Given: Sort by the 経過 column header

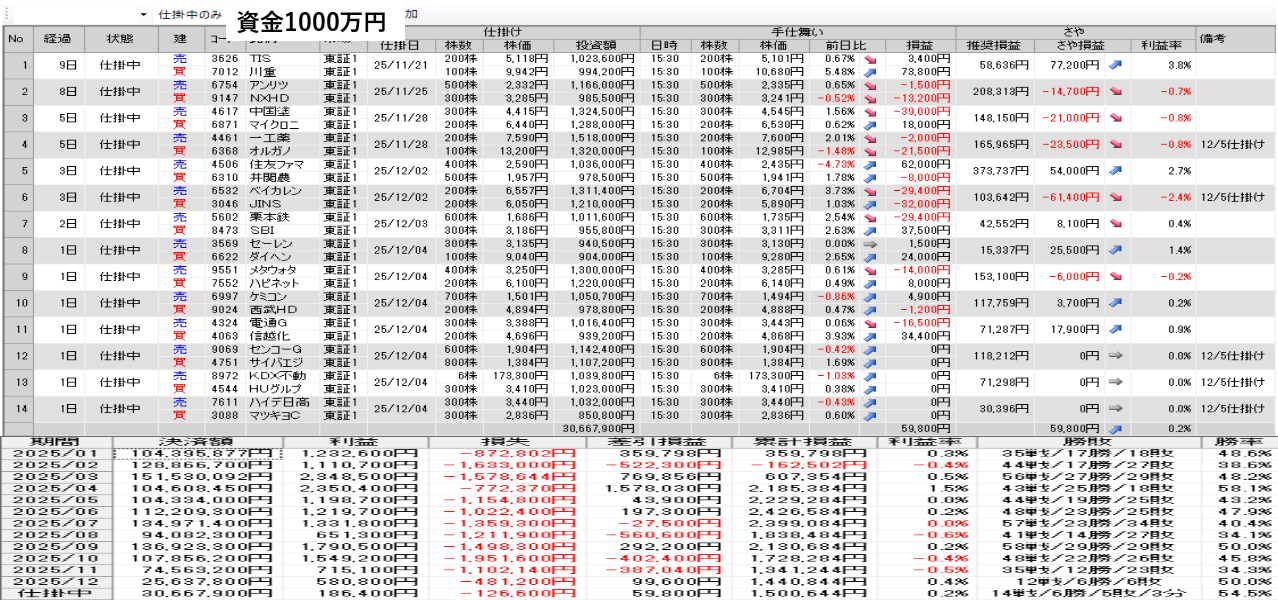Looking at the screenshot, I should point(52,39).
